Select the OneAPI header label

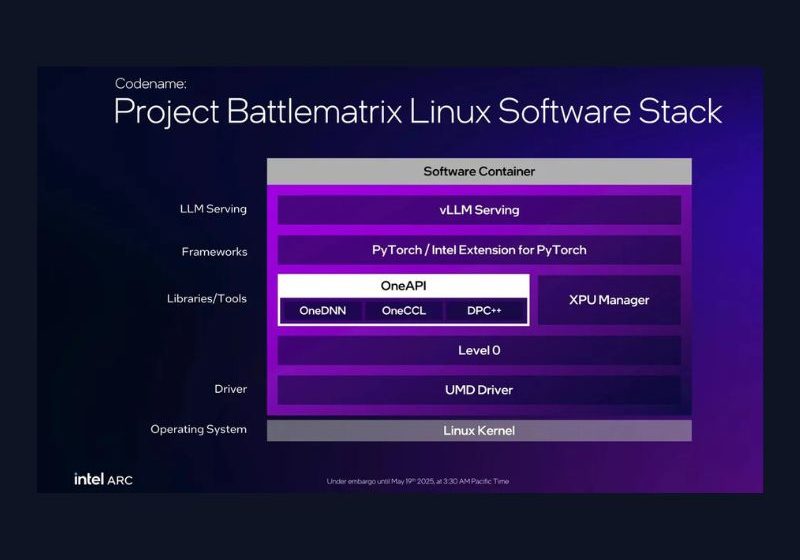[x=404, y=286]
